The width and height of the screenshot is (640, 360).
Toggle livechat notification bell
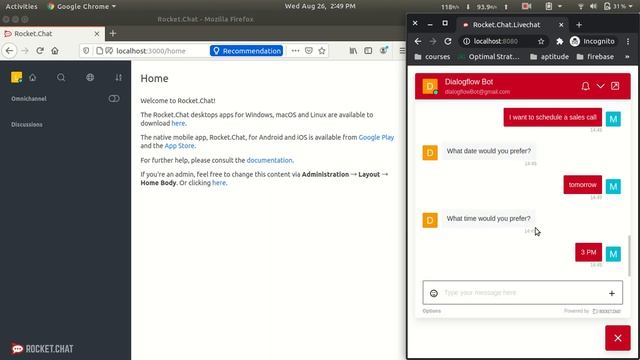585,86
